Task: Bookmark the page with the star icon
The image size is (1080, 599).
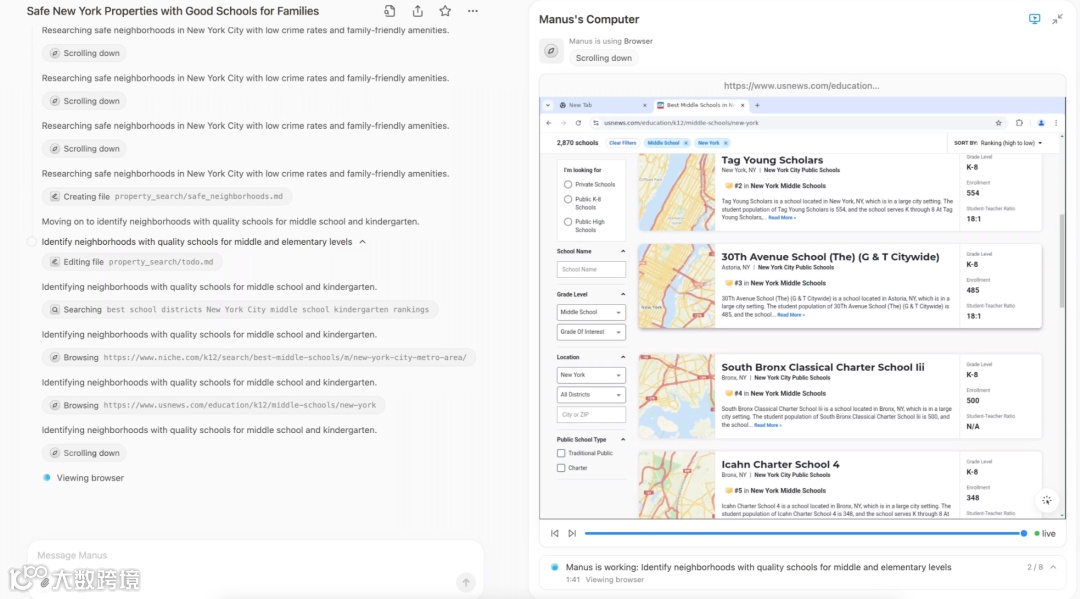Action: click(998, 123)
